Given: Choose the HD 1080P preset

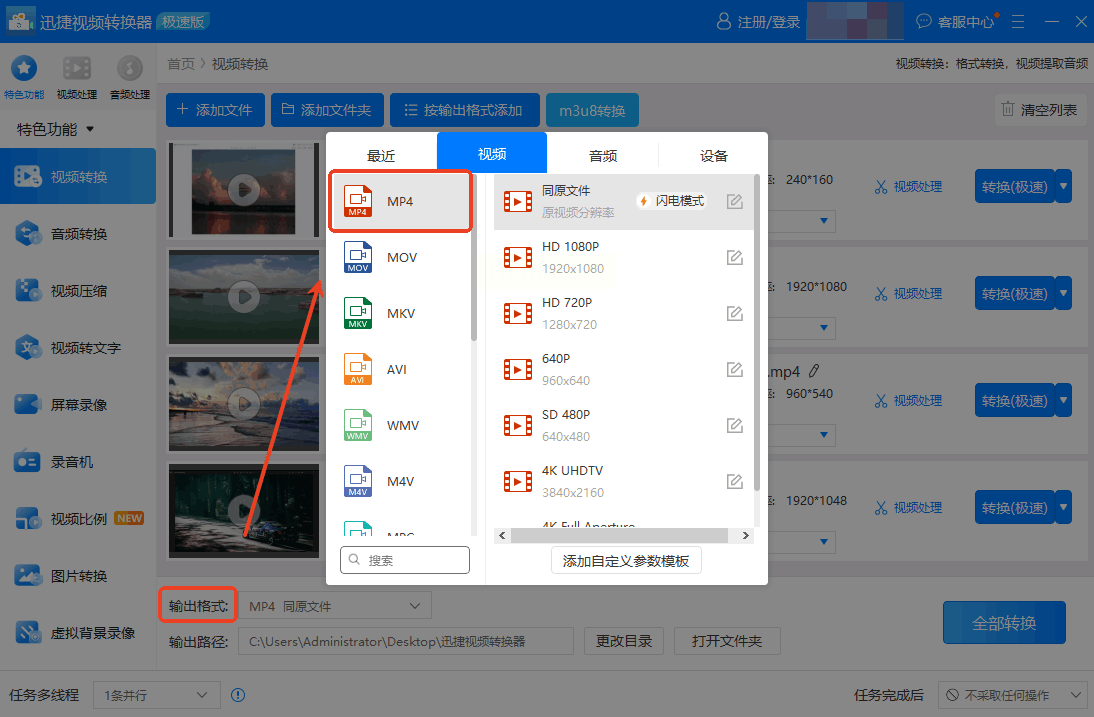Looking at the screenshot, I should coord(624,257).
